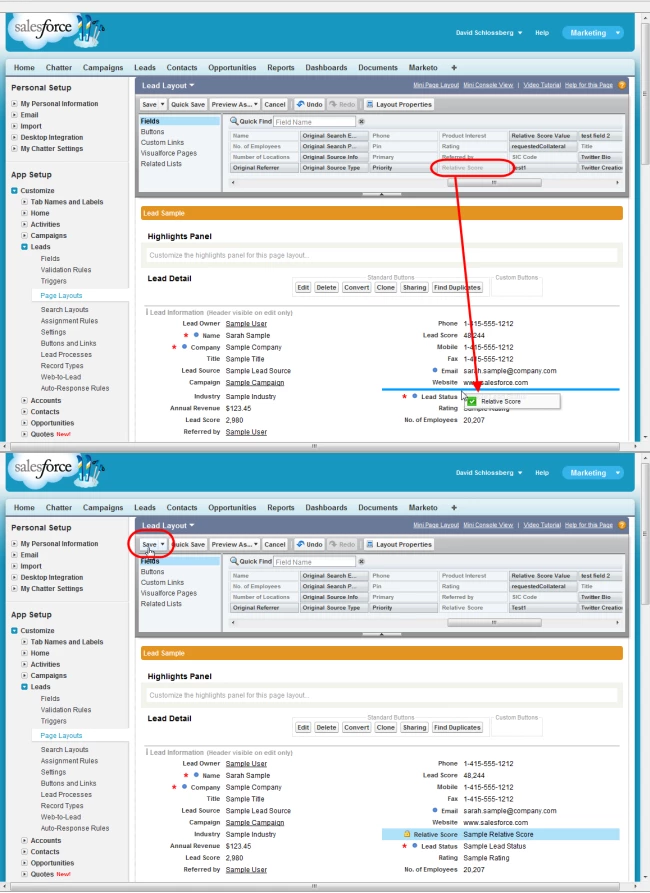Click the palette horizontal scrollbar thumb in upper screenshot
This screenshot has width=650, height=893.
494,183
